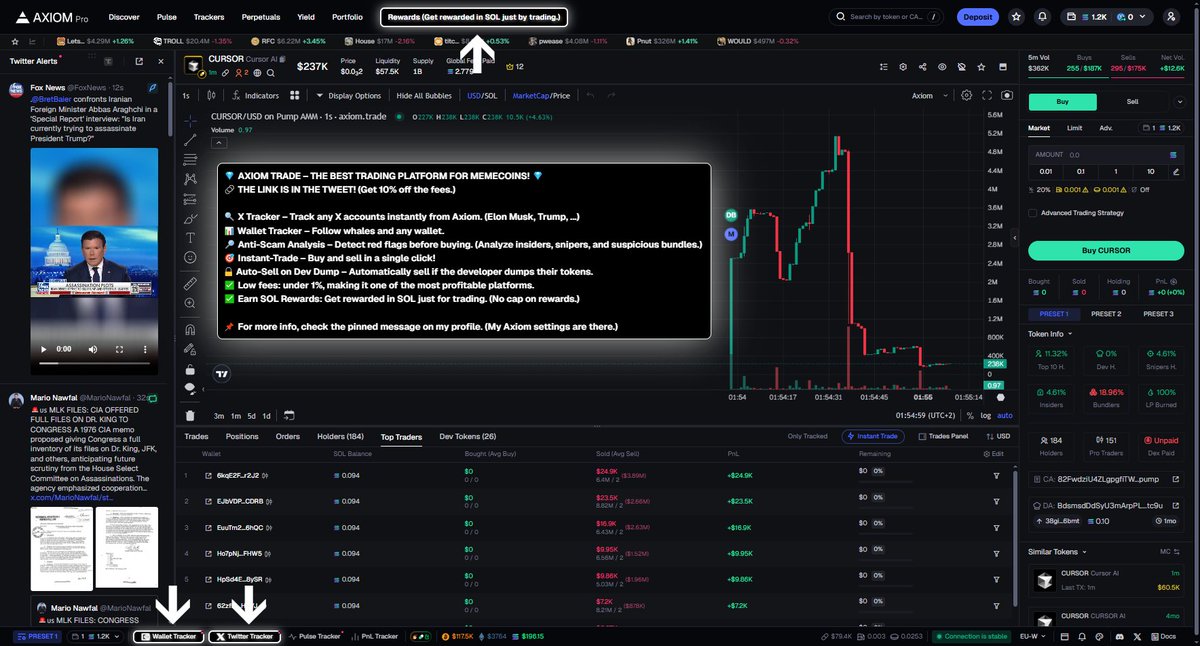Viewport: 1200px width, 646px height.
Task: Open the Discover menu
Action: pyautogui.click(x=124, y=17)
